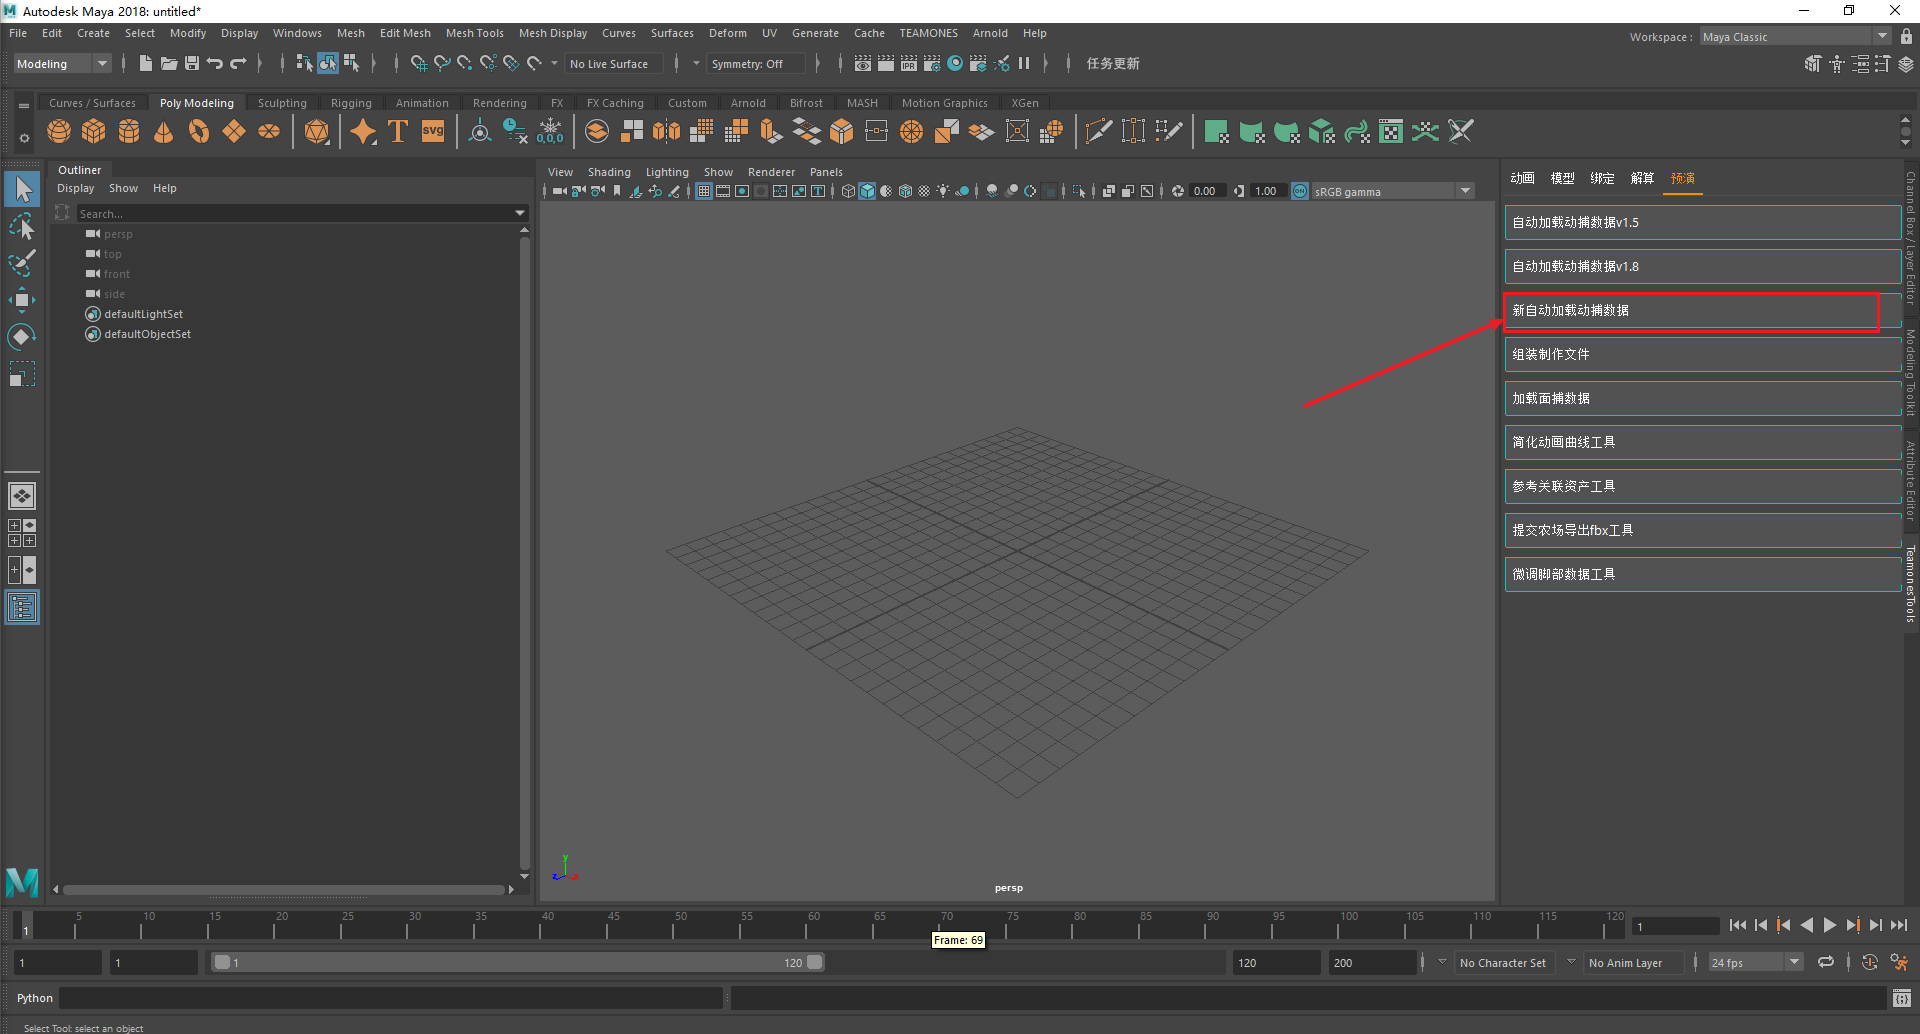Toggle the color management ON button

point(1300,191)
